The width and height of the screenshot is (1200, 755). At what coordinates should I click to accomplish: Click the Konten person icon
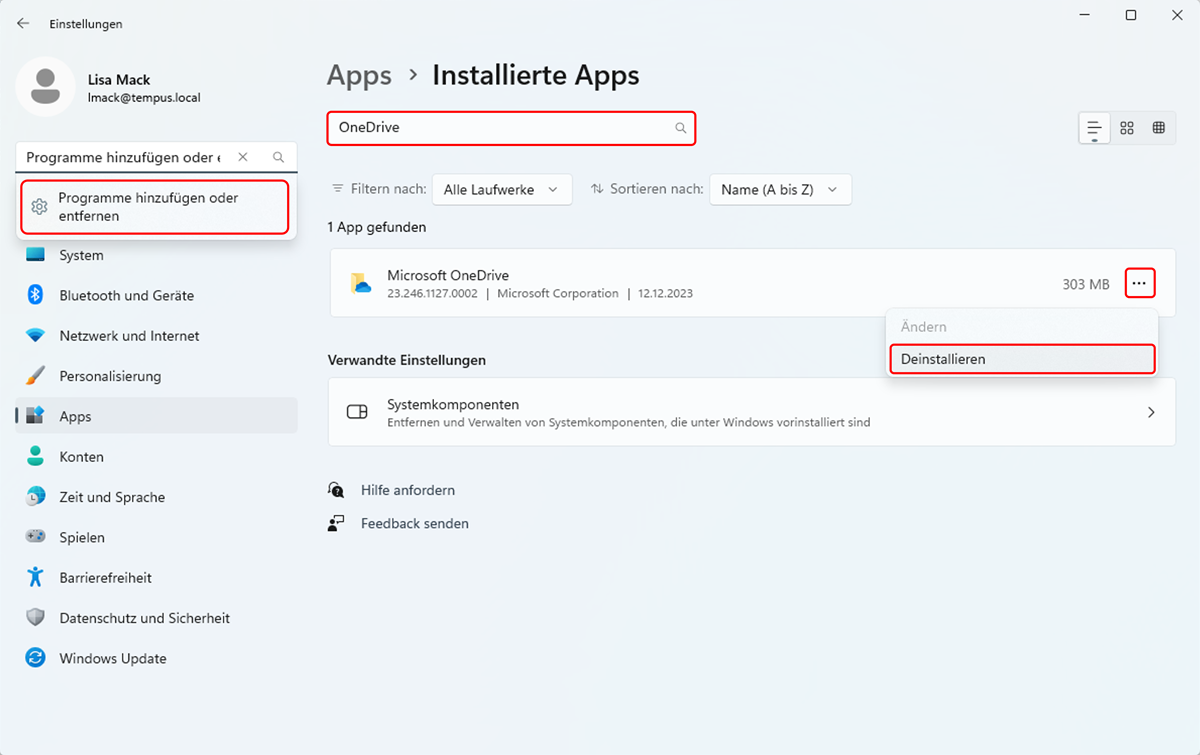(36, 456)
